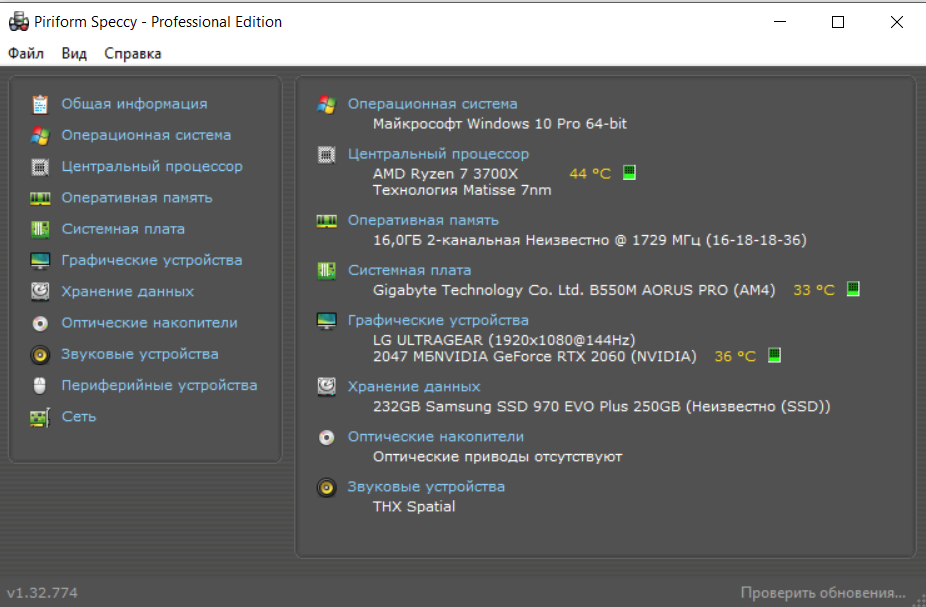Click the 33 °C motherboard temperature value
The image size is (926, 607).
(813, 290)
